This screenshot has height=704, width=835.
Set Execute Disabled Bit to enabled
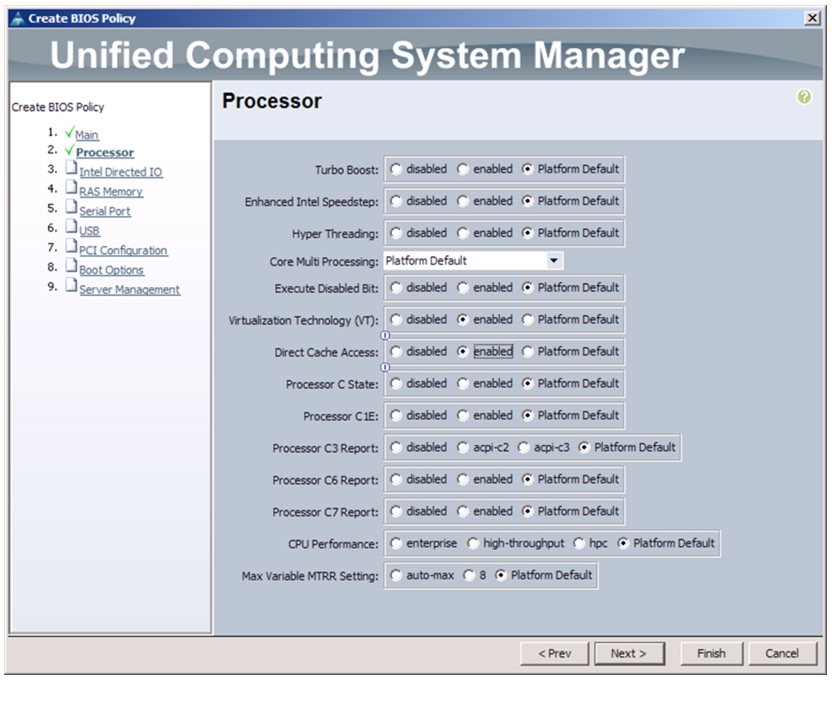tap(463, 288)
